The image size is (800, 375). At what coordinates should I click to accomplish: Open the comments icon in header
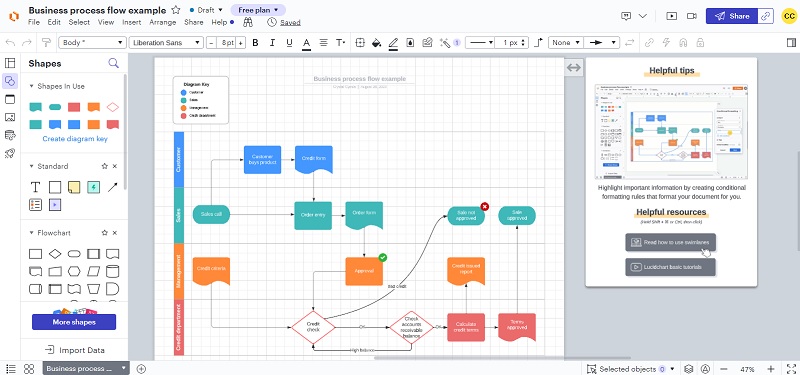point(626,16)
